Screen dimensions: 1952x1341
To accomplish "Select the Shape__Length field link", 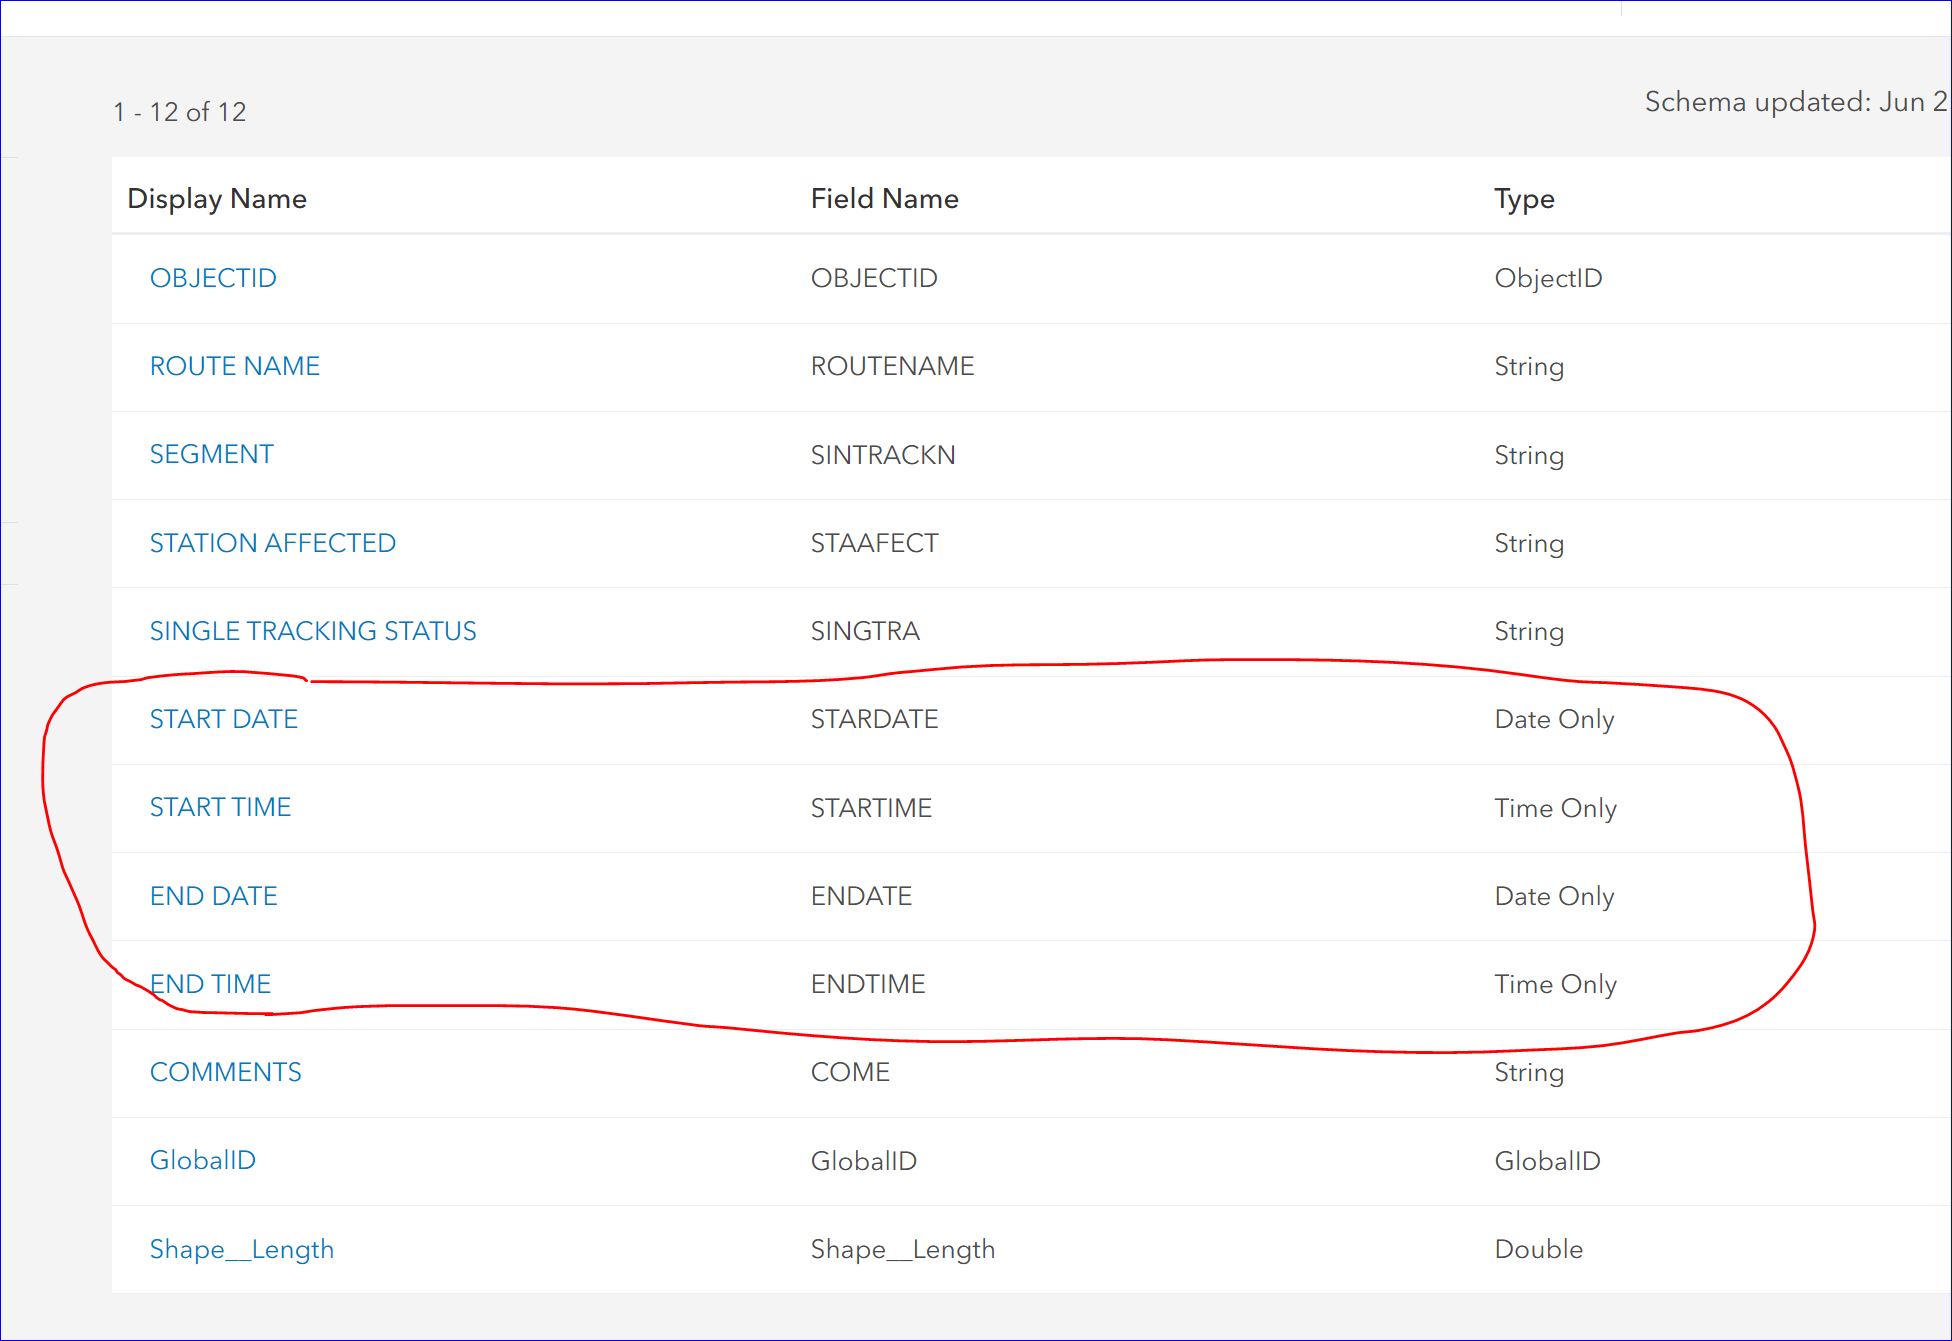I will [242, 1249].
